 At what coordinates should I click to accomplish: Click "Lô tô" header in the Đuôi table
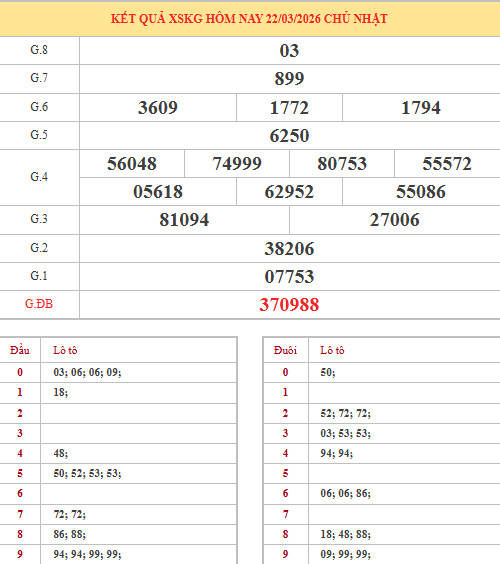click(x=332, y=350)
